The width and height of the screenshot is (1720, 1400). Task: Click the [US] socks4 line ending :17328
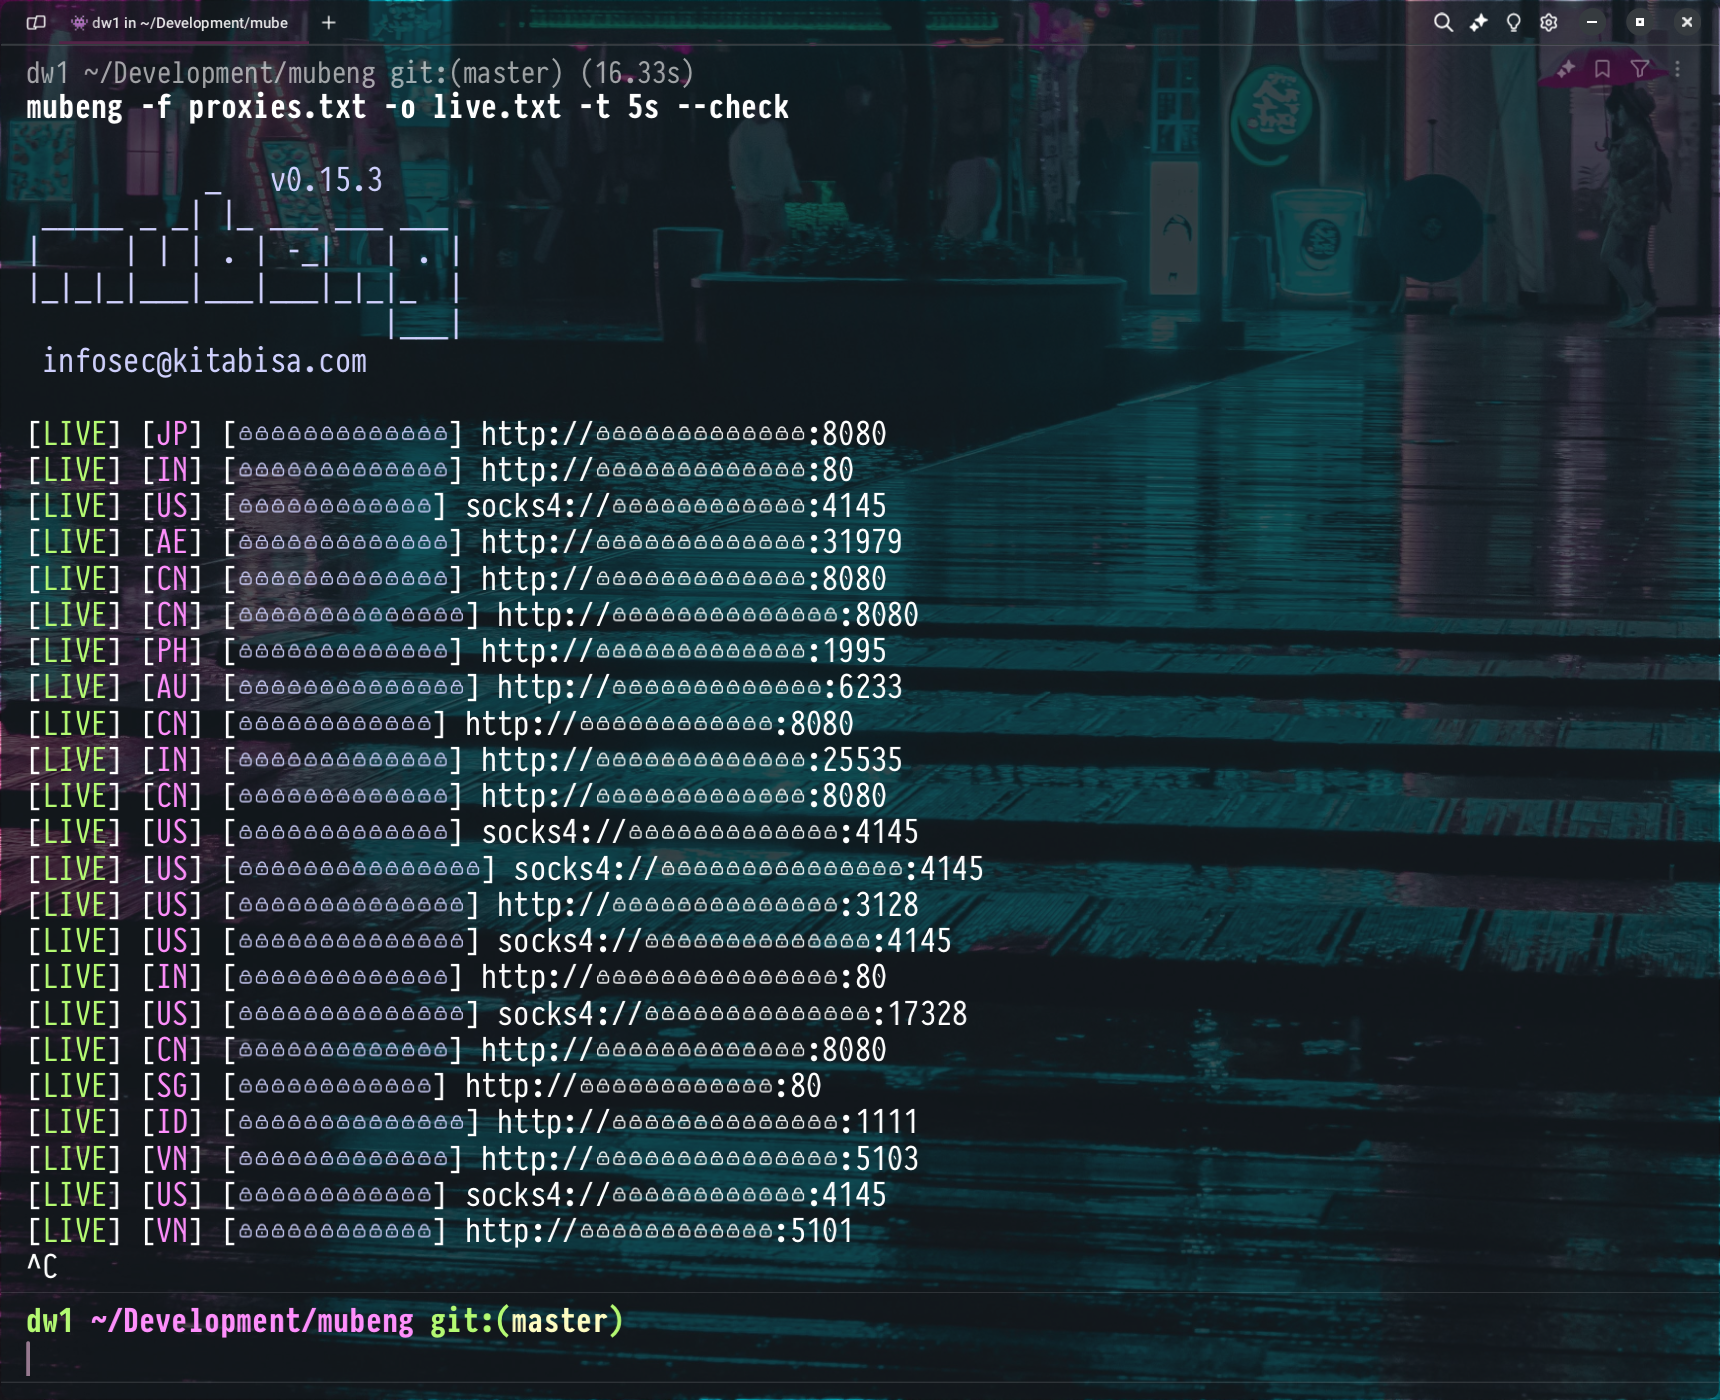(x=497, y=1014)
